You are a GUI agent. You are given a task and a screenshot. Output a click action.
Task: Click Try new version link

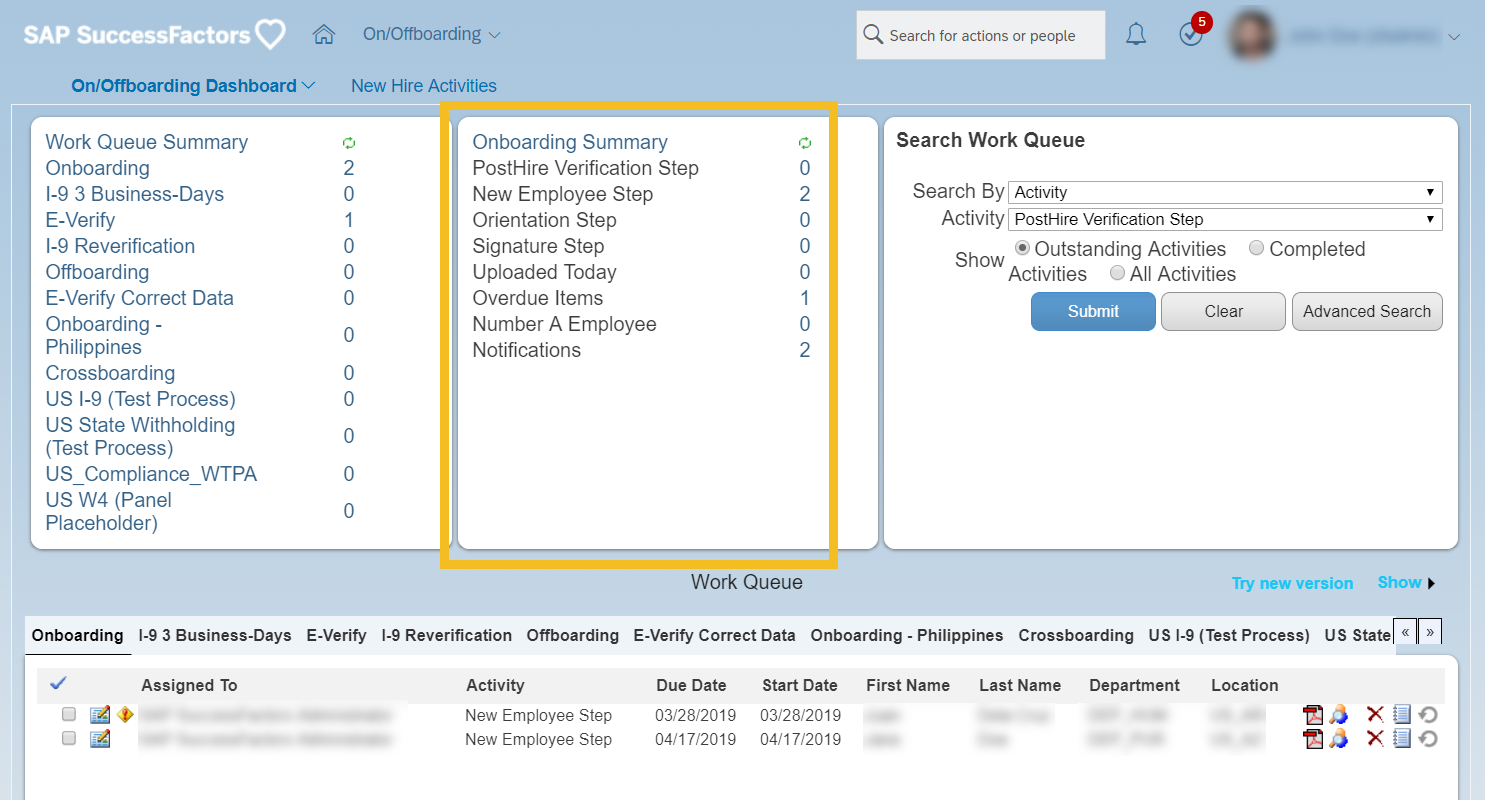(1292, 583)
